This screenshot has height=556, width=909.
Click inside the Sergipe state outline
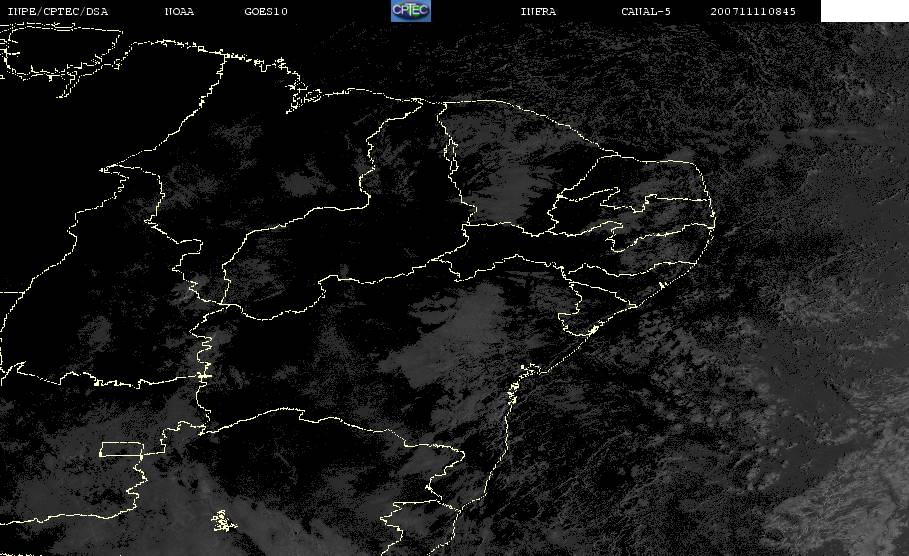pos(580,322)
